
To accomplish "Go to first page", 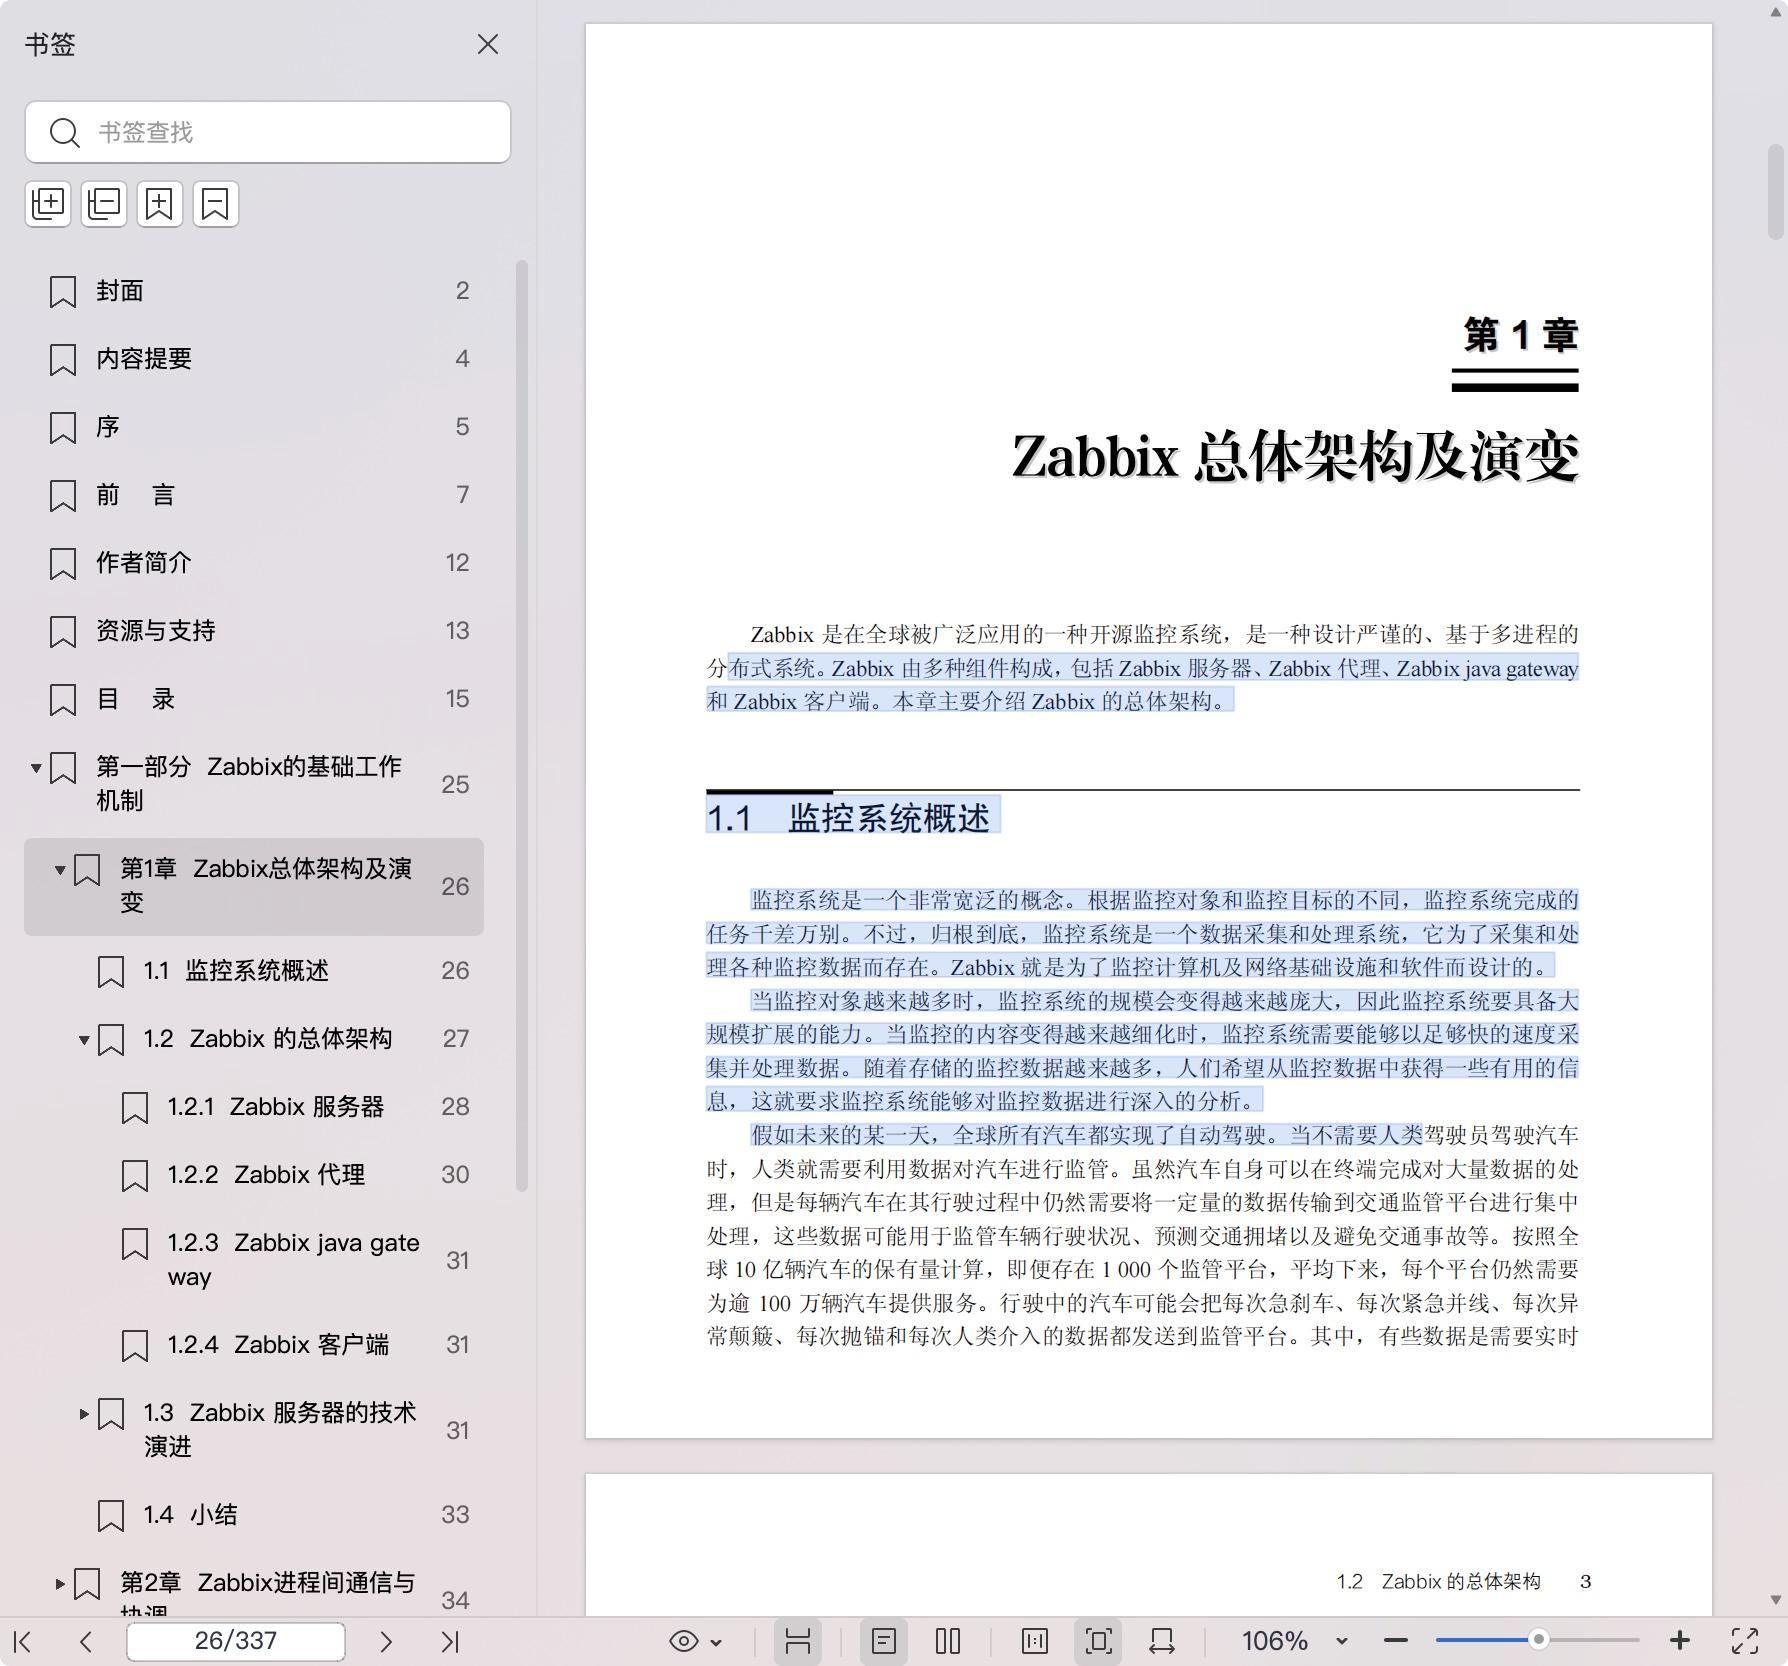I will pyautogui.click(x=24, y=1641).
